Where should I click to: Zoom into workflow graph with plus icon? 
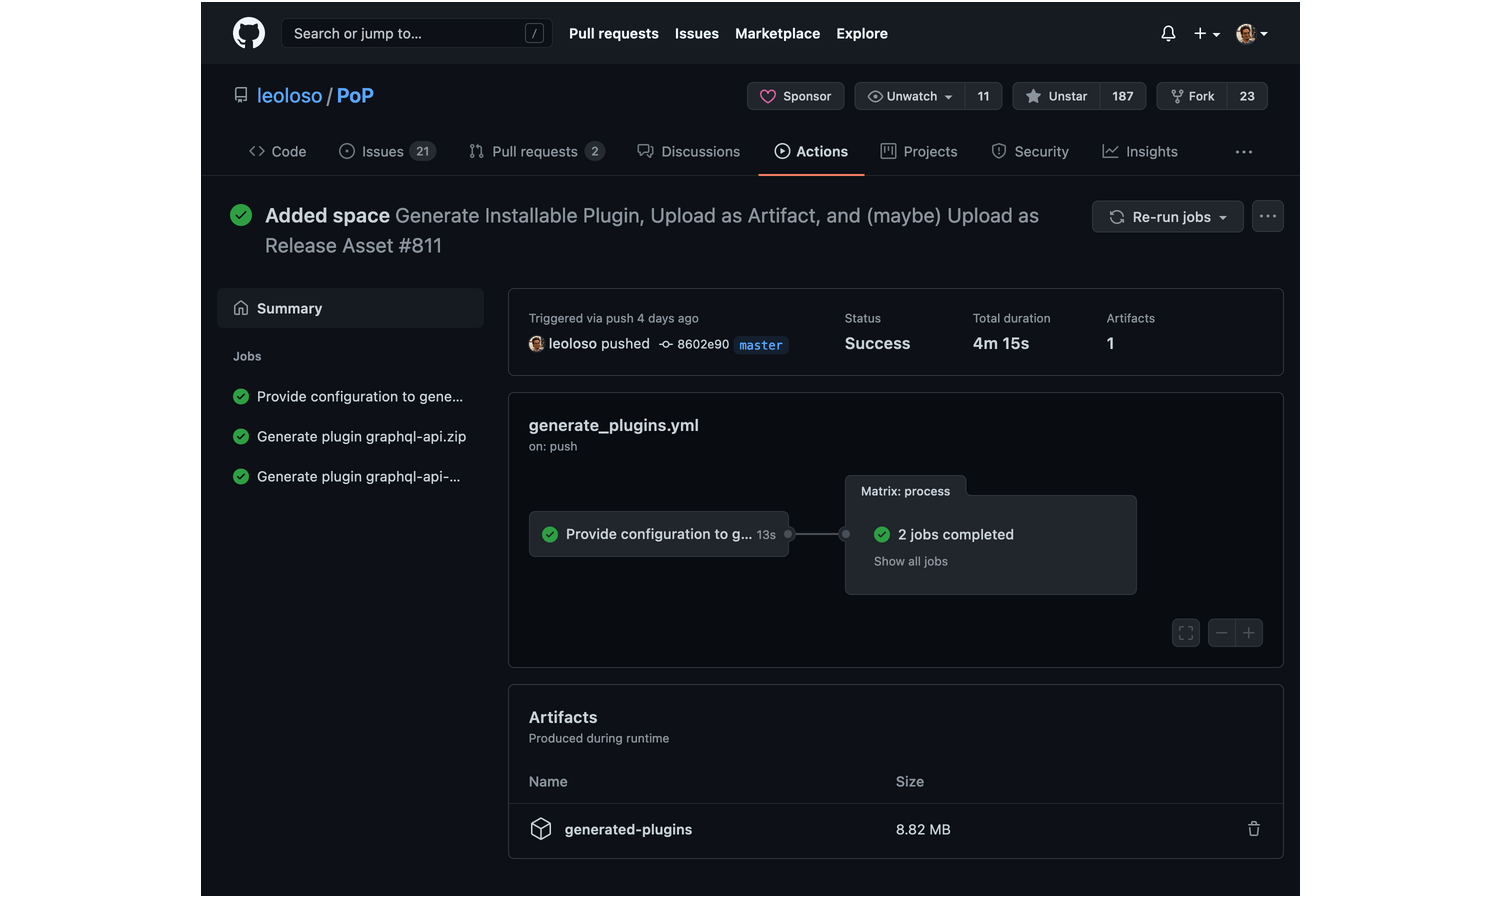[1248, 632]
